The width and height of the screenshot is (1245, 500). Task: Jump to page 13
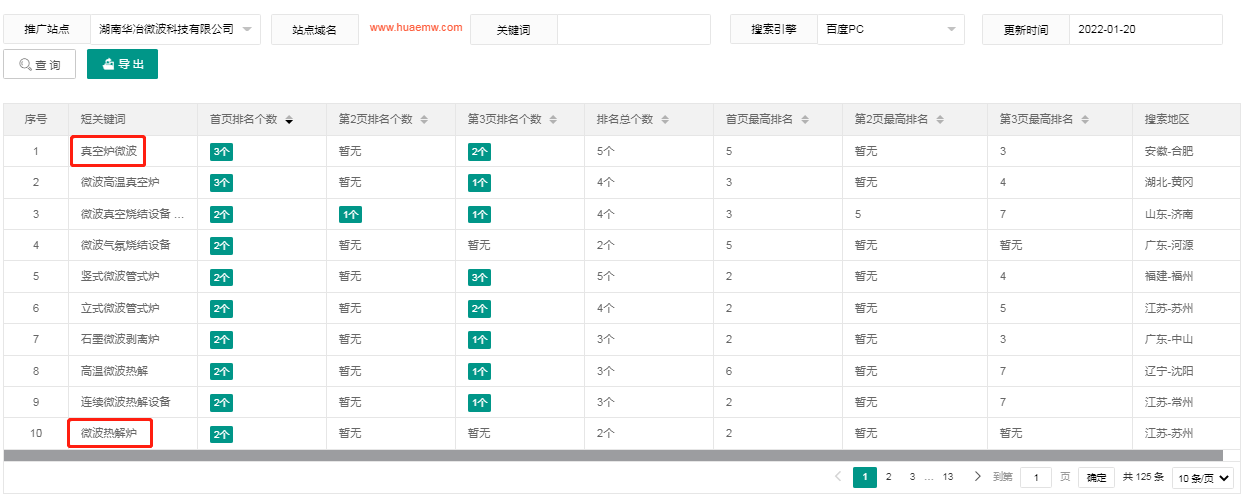click(948, 477)
